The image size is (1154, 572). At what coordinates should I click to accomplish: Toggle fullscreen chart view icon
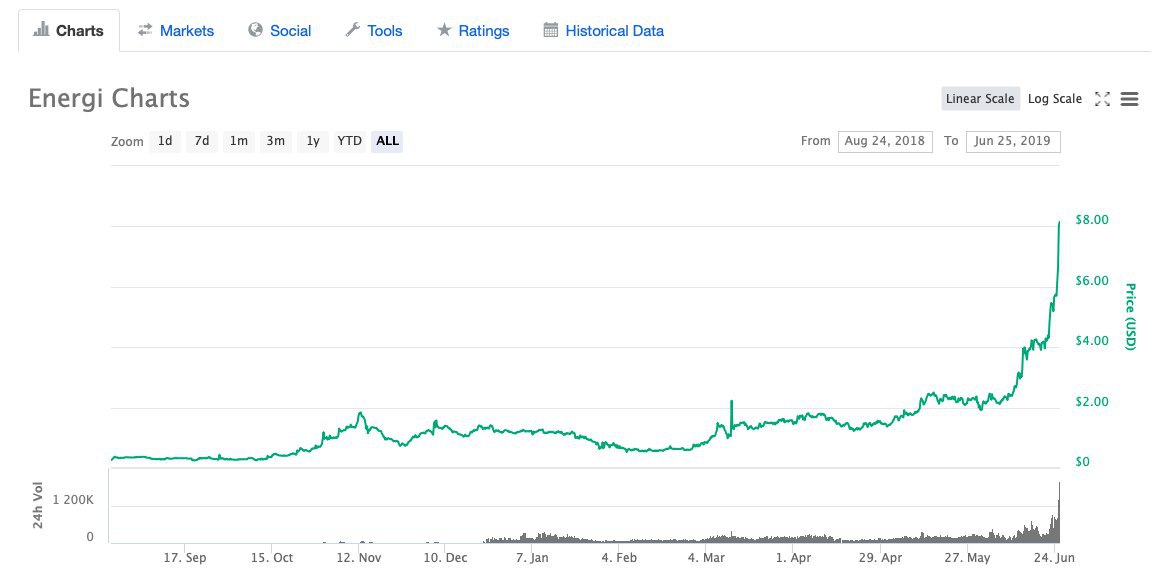click(x=1102, y=99)
